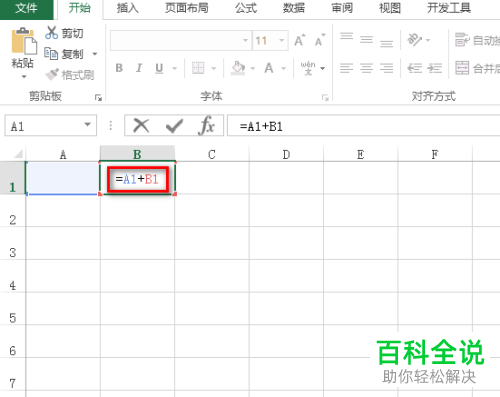
Task: Open the 开发工具 Developer tab
Action: tap(449, 8)
